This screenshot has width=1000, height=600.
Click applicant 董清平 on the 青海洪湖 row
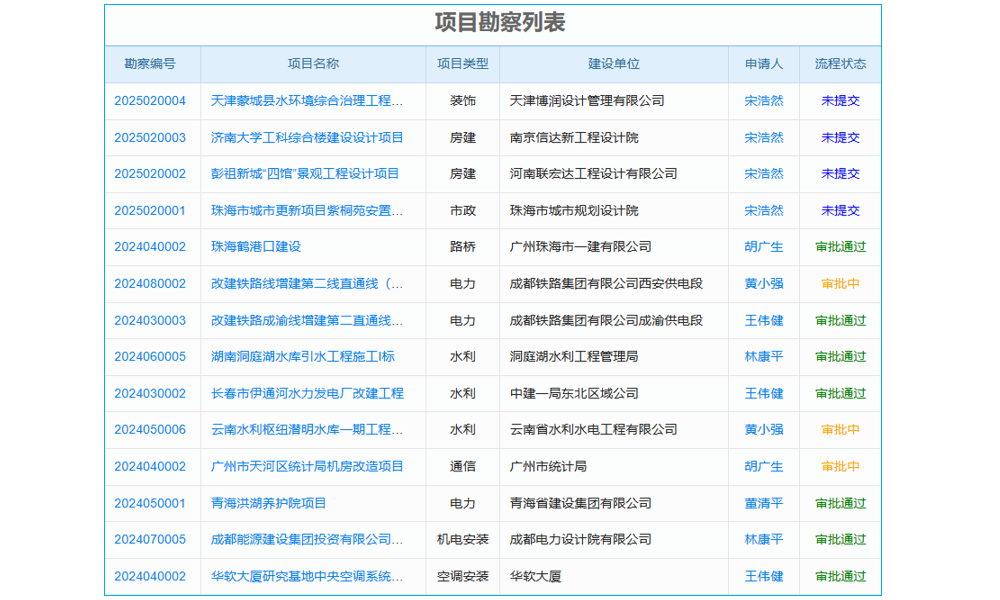pos(763,503)
